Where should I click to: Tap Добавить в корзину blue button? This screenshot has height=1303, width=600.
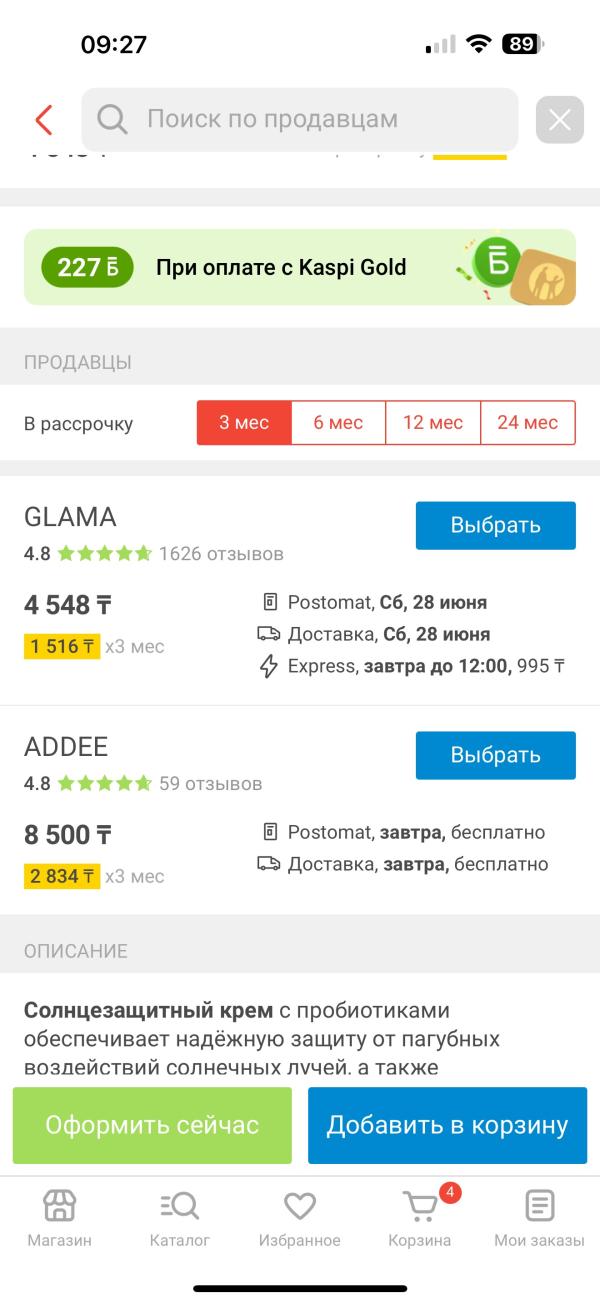pyautogui.click(x=447, y=1126)
